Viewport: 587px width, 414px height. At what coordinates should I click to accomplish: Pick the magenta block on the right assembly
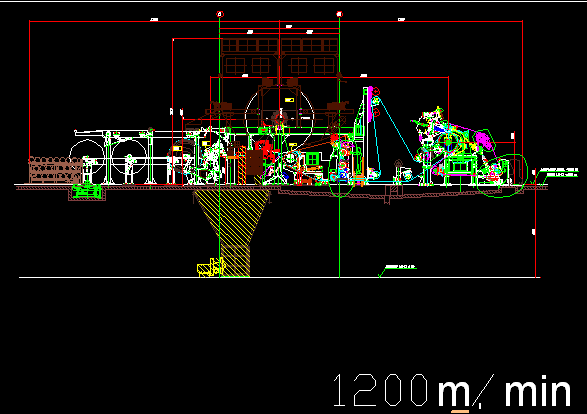(x=485, y=141)
